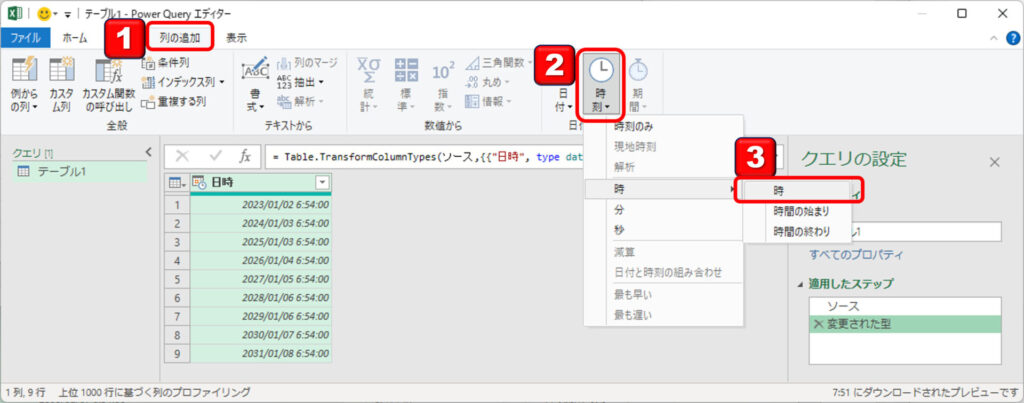This screenshot has height=403, width=1024.
Task: Add a 条件列 column
Action: 166,63
